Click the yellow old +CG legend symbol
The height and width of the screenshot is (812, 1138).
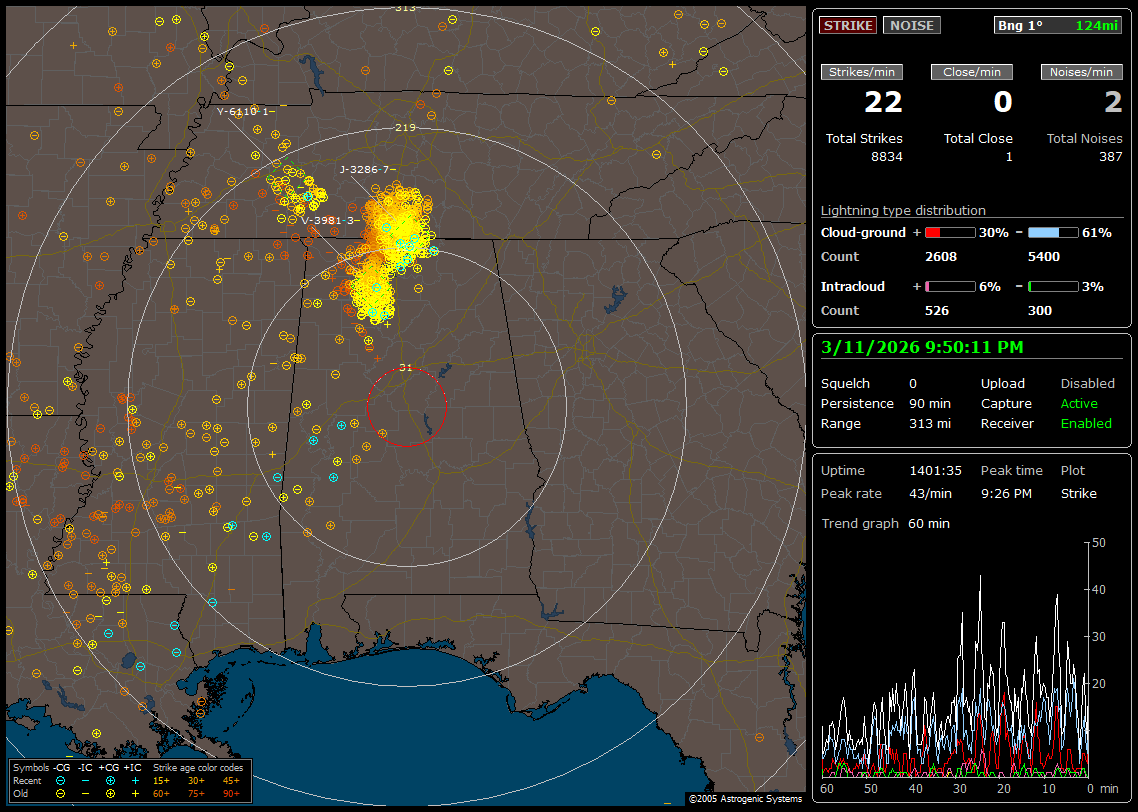pyautogui.click(x=110, y=792)
